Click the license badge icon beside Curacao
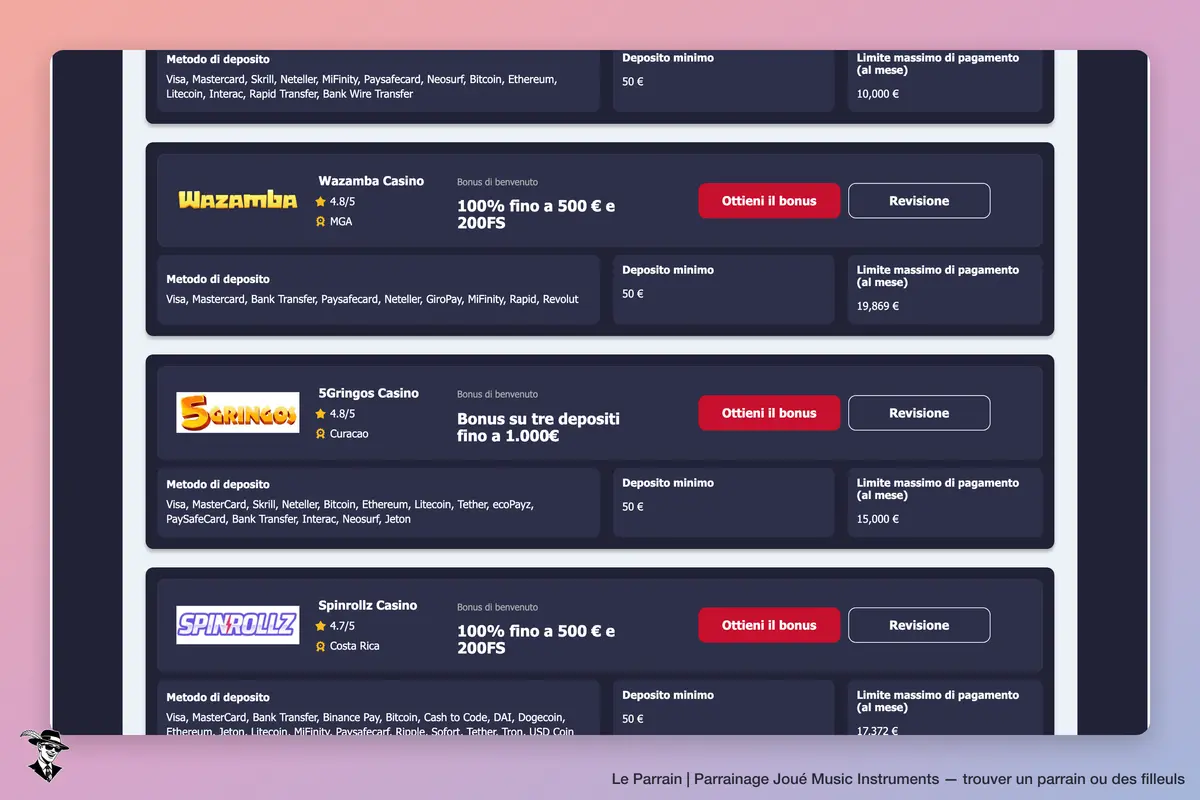This screenshot has height=800, width=1200. [x=321, y=434]
